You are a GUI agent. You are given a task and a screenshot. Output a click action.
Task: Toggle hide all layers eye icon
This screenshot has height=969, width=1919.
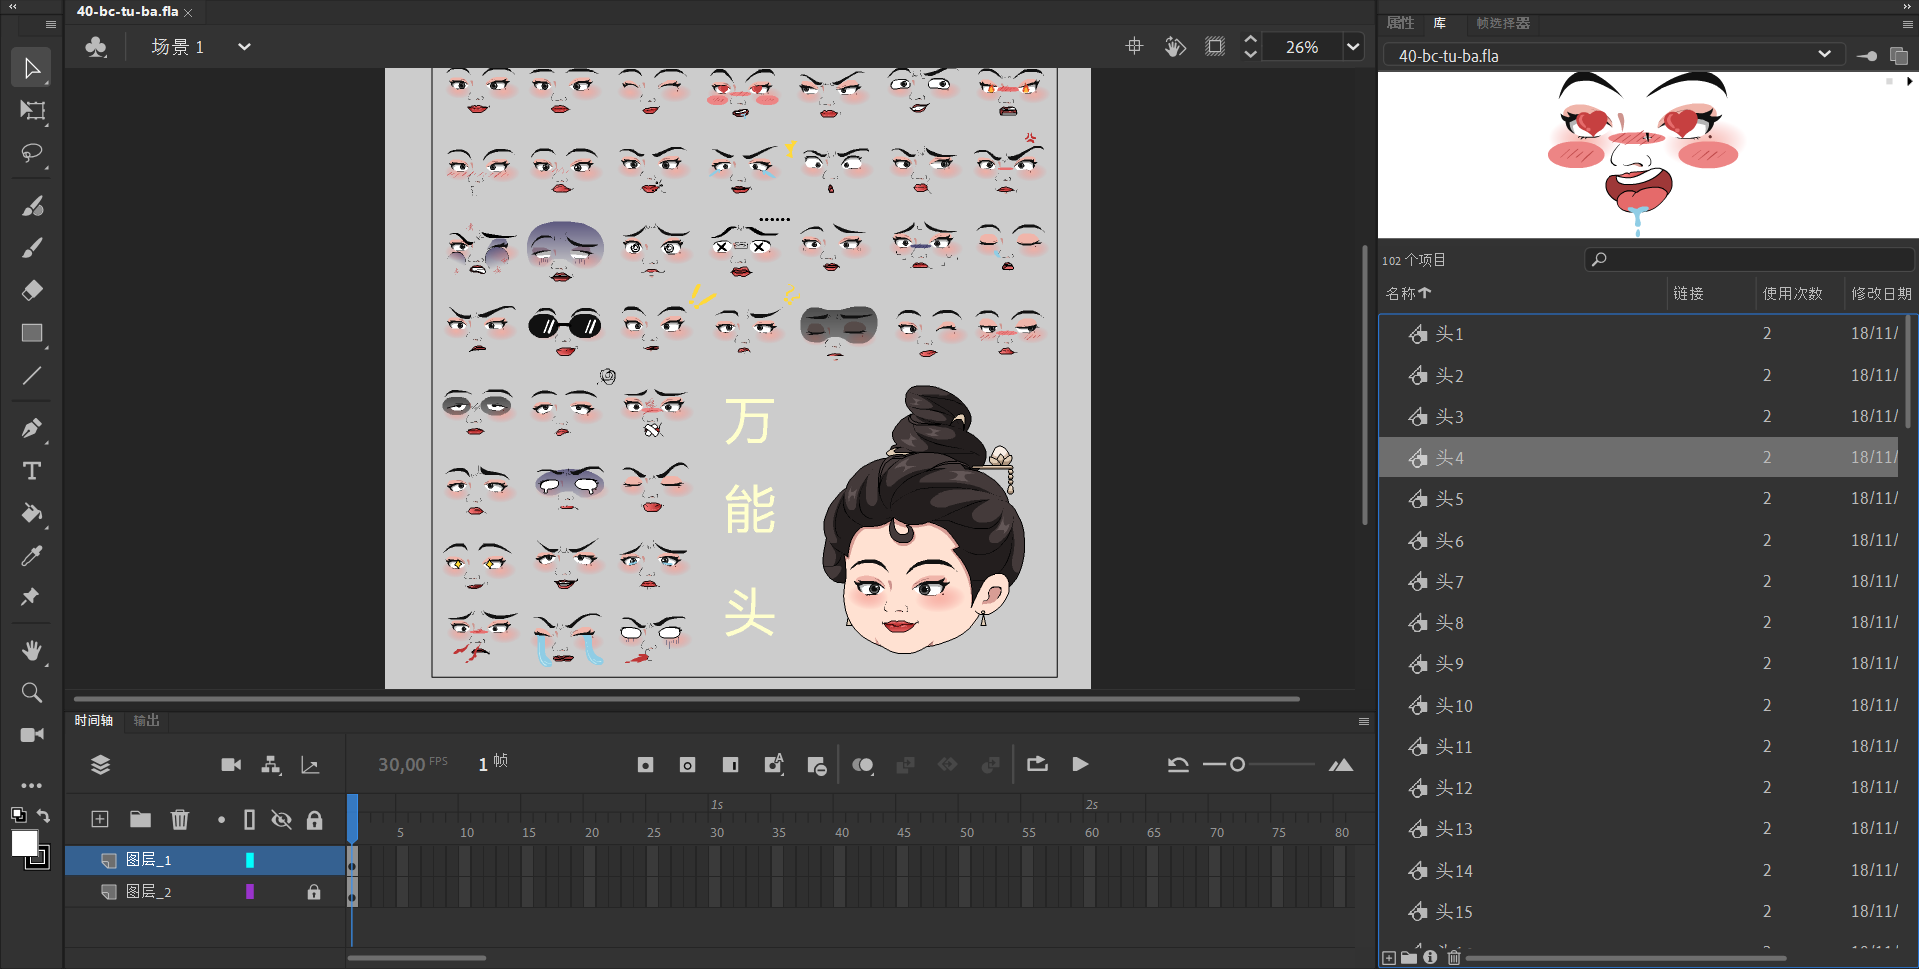coord(282,820)
